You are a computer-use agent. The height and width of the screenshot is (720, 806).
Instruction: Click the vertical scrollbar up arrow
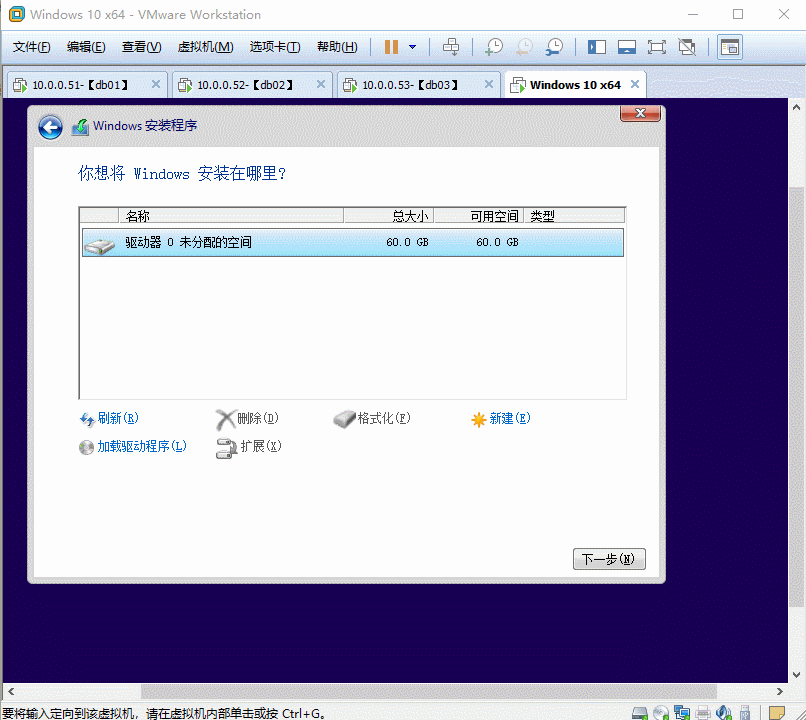click(796, 107)
